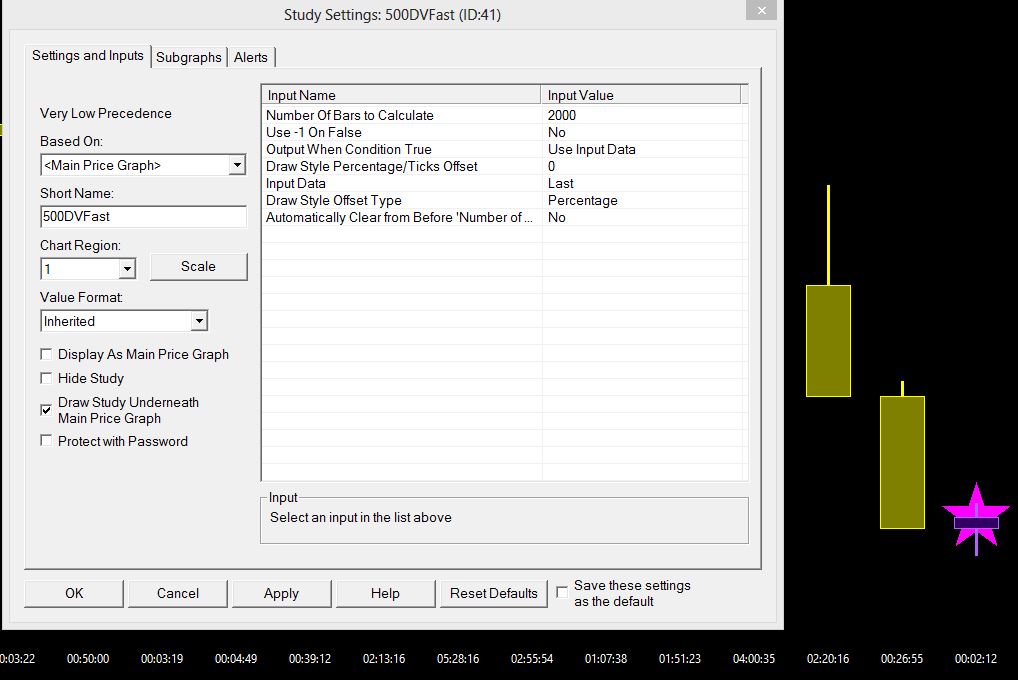The width and height of the screenshot is (1018, 680).
Task: Uncheck Draw Study Underneath Main Price Graph
Action: coord(46,410)
